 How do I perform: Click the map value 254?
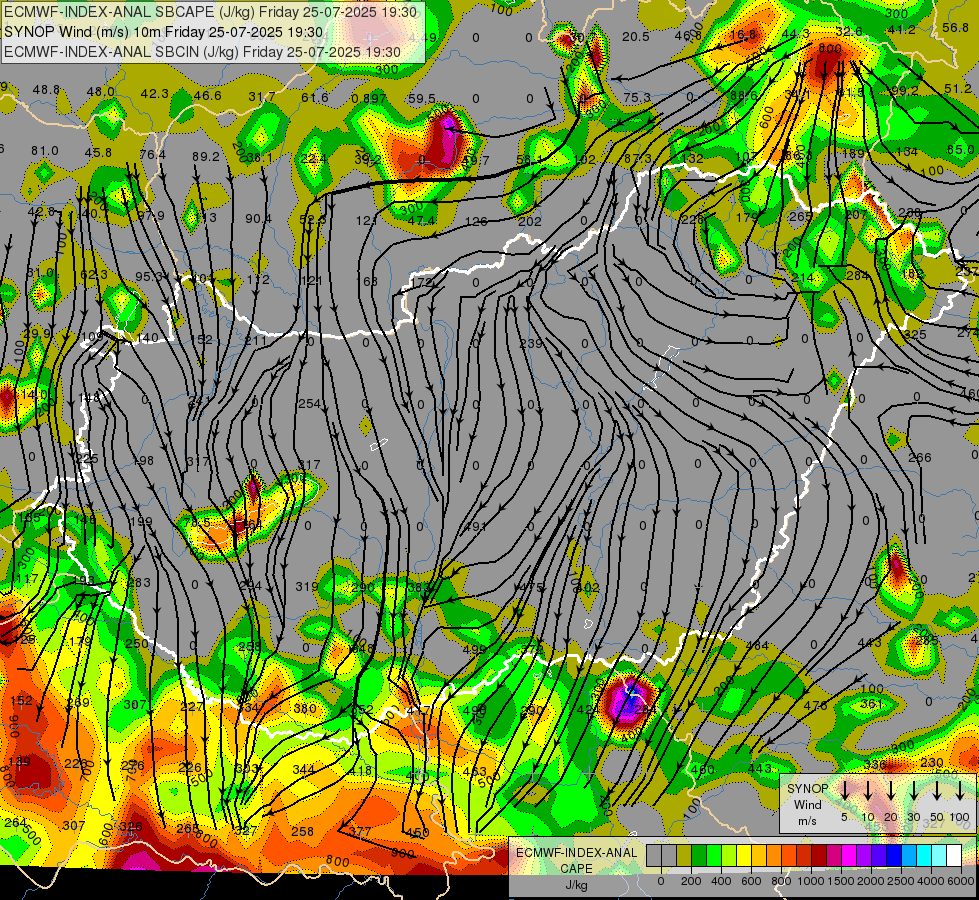coord(310,404)
